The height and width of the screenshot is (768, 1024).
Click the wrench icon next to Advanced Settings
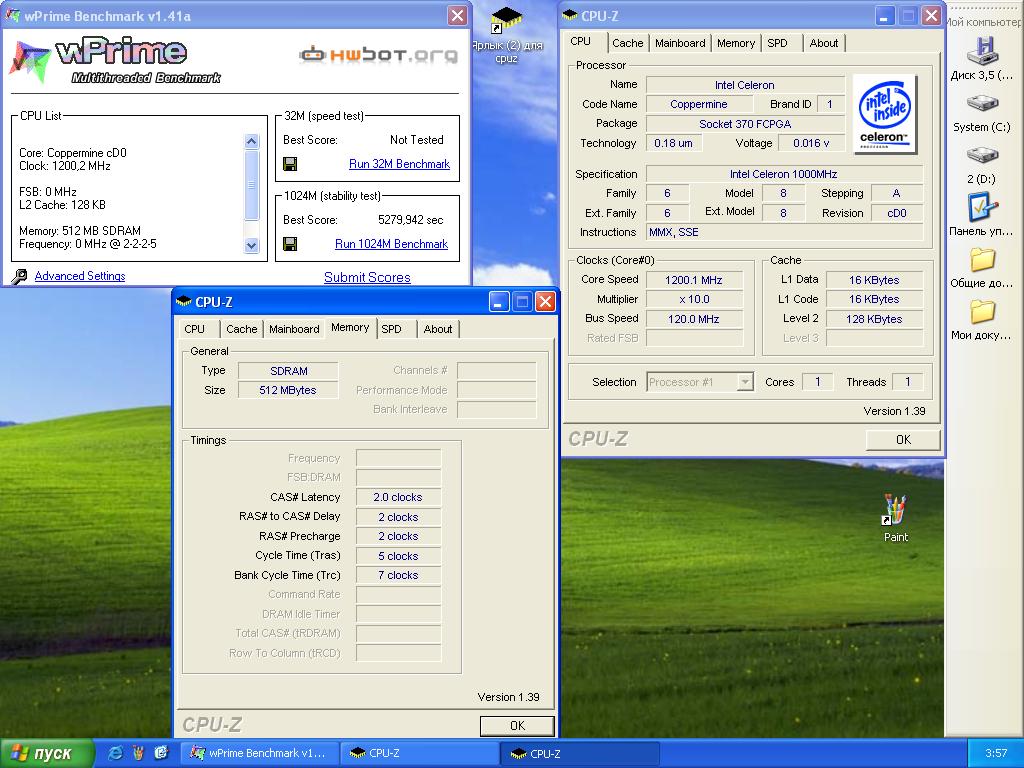click(20, 276)
